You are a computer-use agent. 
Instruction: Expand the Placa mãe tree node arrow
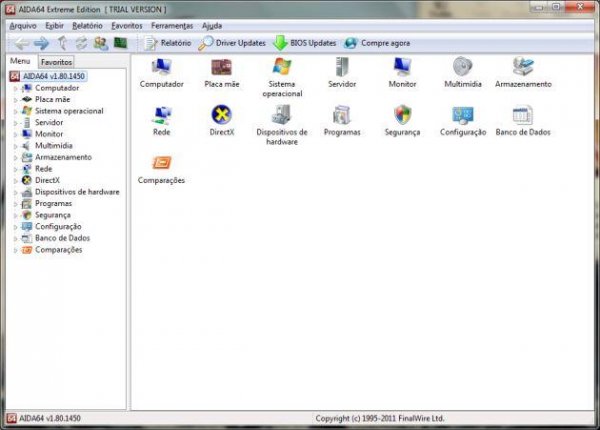click(x=16, y=100)
